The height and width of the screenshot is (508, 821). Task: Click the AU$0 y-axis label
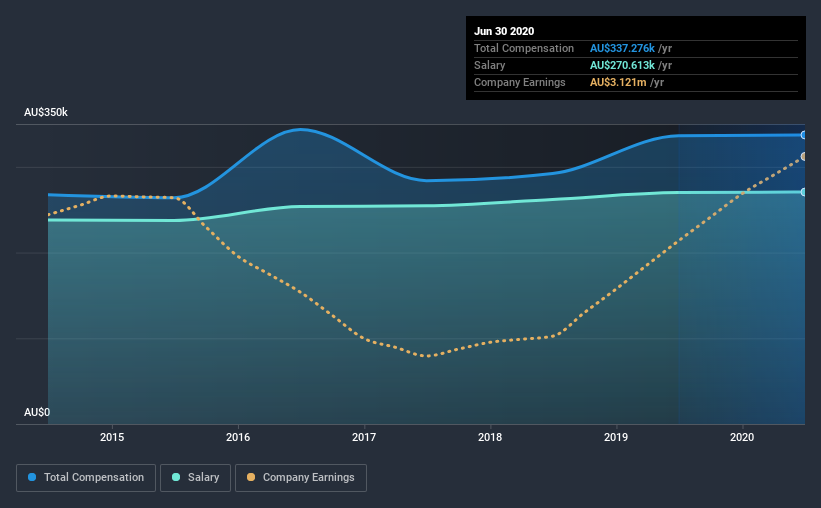(x=37, y=413)
